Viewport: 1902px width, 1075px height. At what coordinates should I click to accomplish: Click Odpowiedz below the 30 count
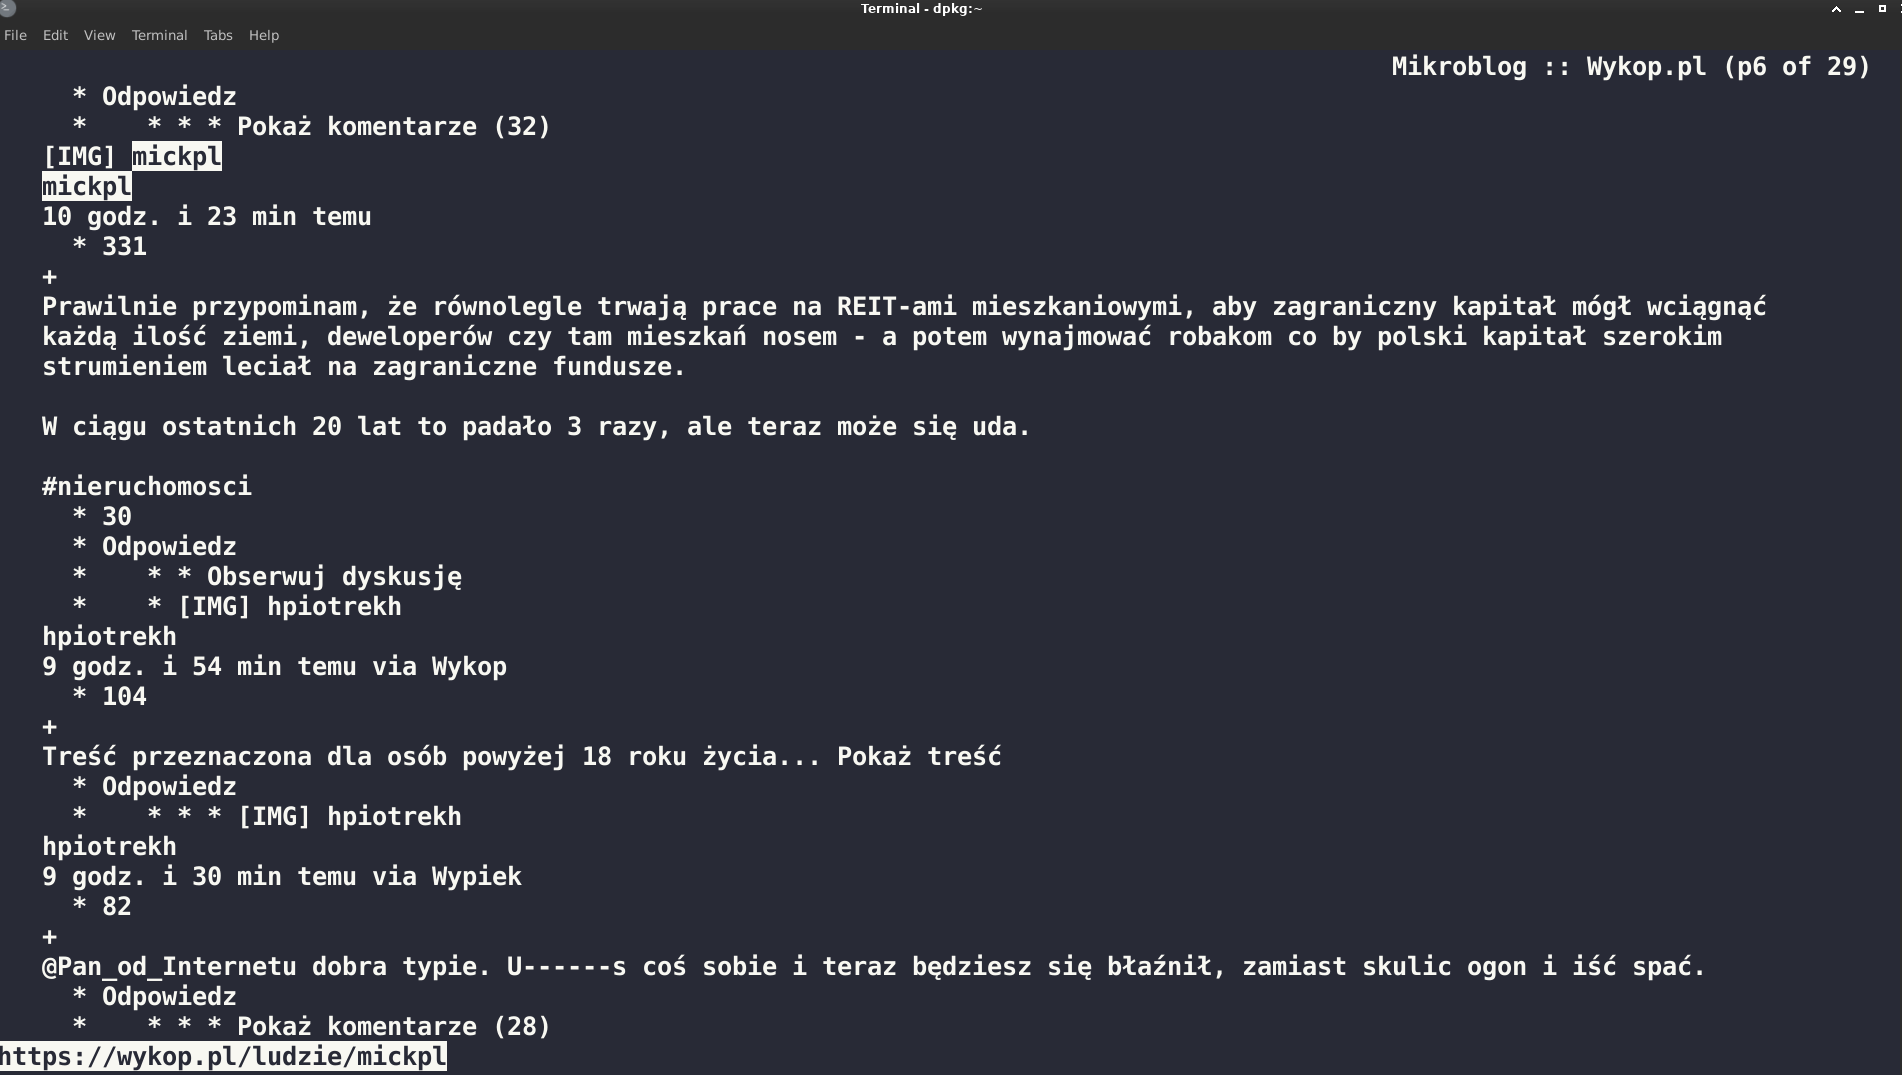[169, 547]
